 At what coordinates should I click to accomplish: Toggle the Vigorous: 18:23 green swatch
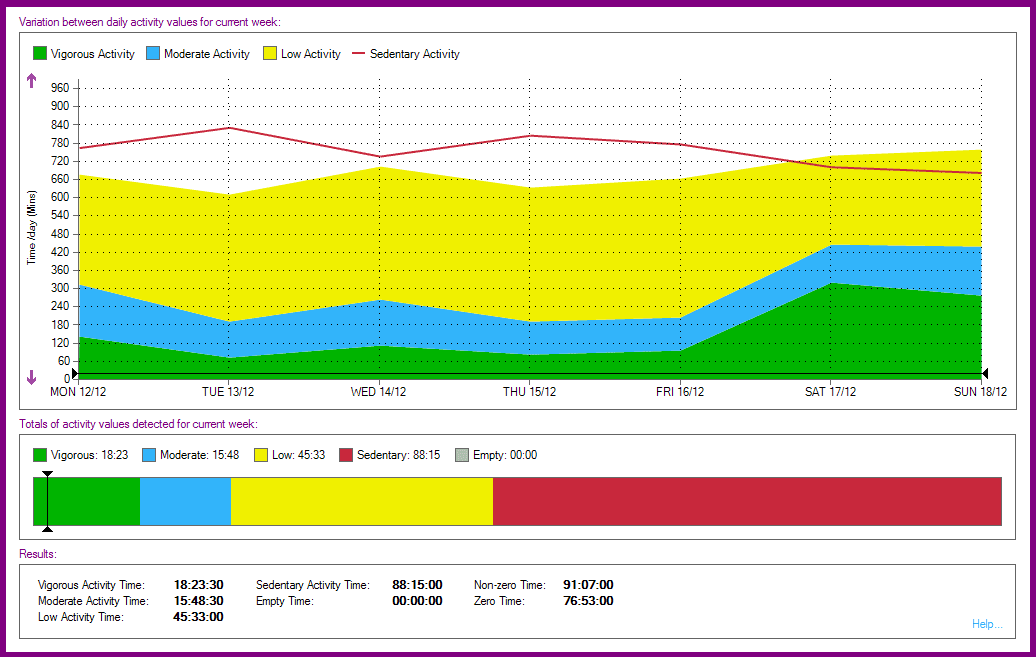[x=39, y=454]
